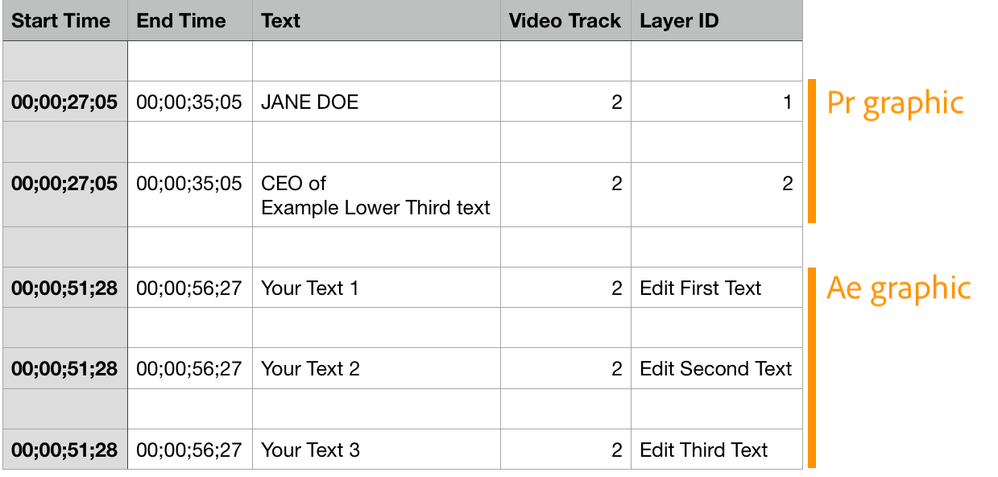Select the Your Text 1 cell
This screenshot has width=998, height=477.
point(310,288)
